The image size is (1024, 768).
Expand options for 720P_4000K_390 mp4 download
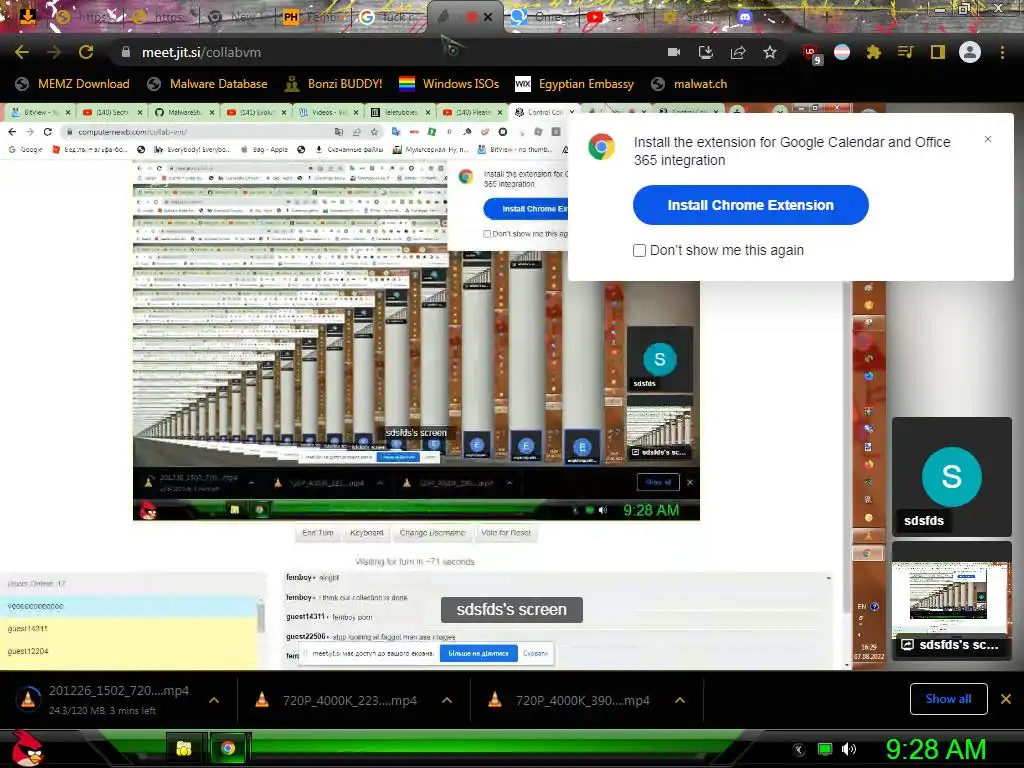coord(680,700)
